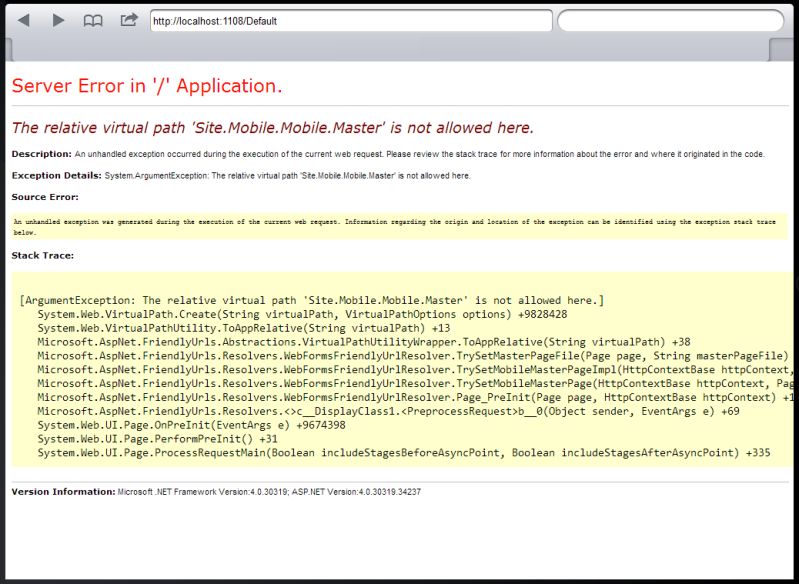This screenshot has width=799, height=584.
Task: Click the 'Stack Trace:' label
Action: [43, 255]
